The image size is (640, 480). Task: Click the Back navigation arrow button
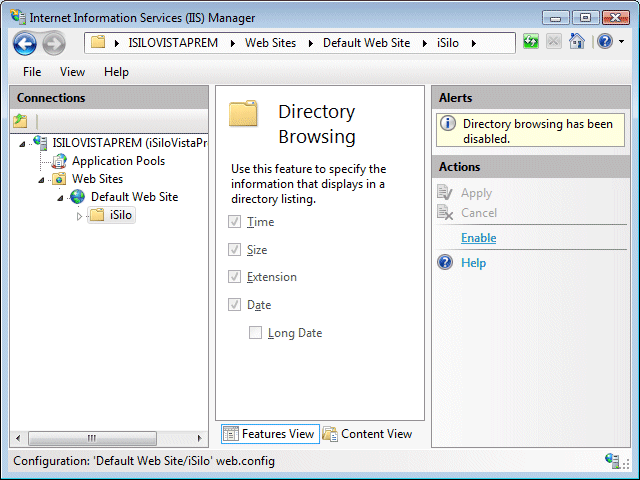click(x=24, y=43)
